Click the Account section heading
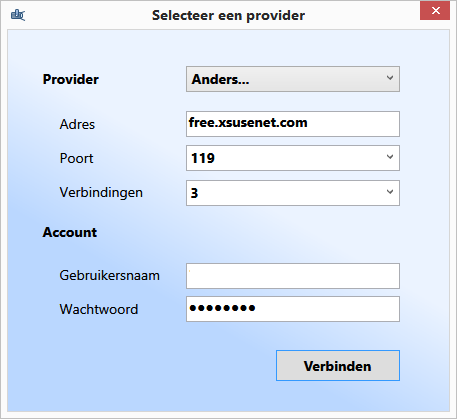 click(x=70, y=232)
